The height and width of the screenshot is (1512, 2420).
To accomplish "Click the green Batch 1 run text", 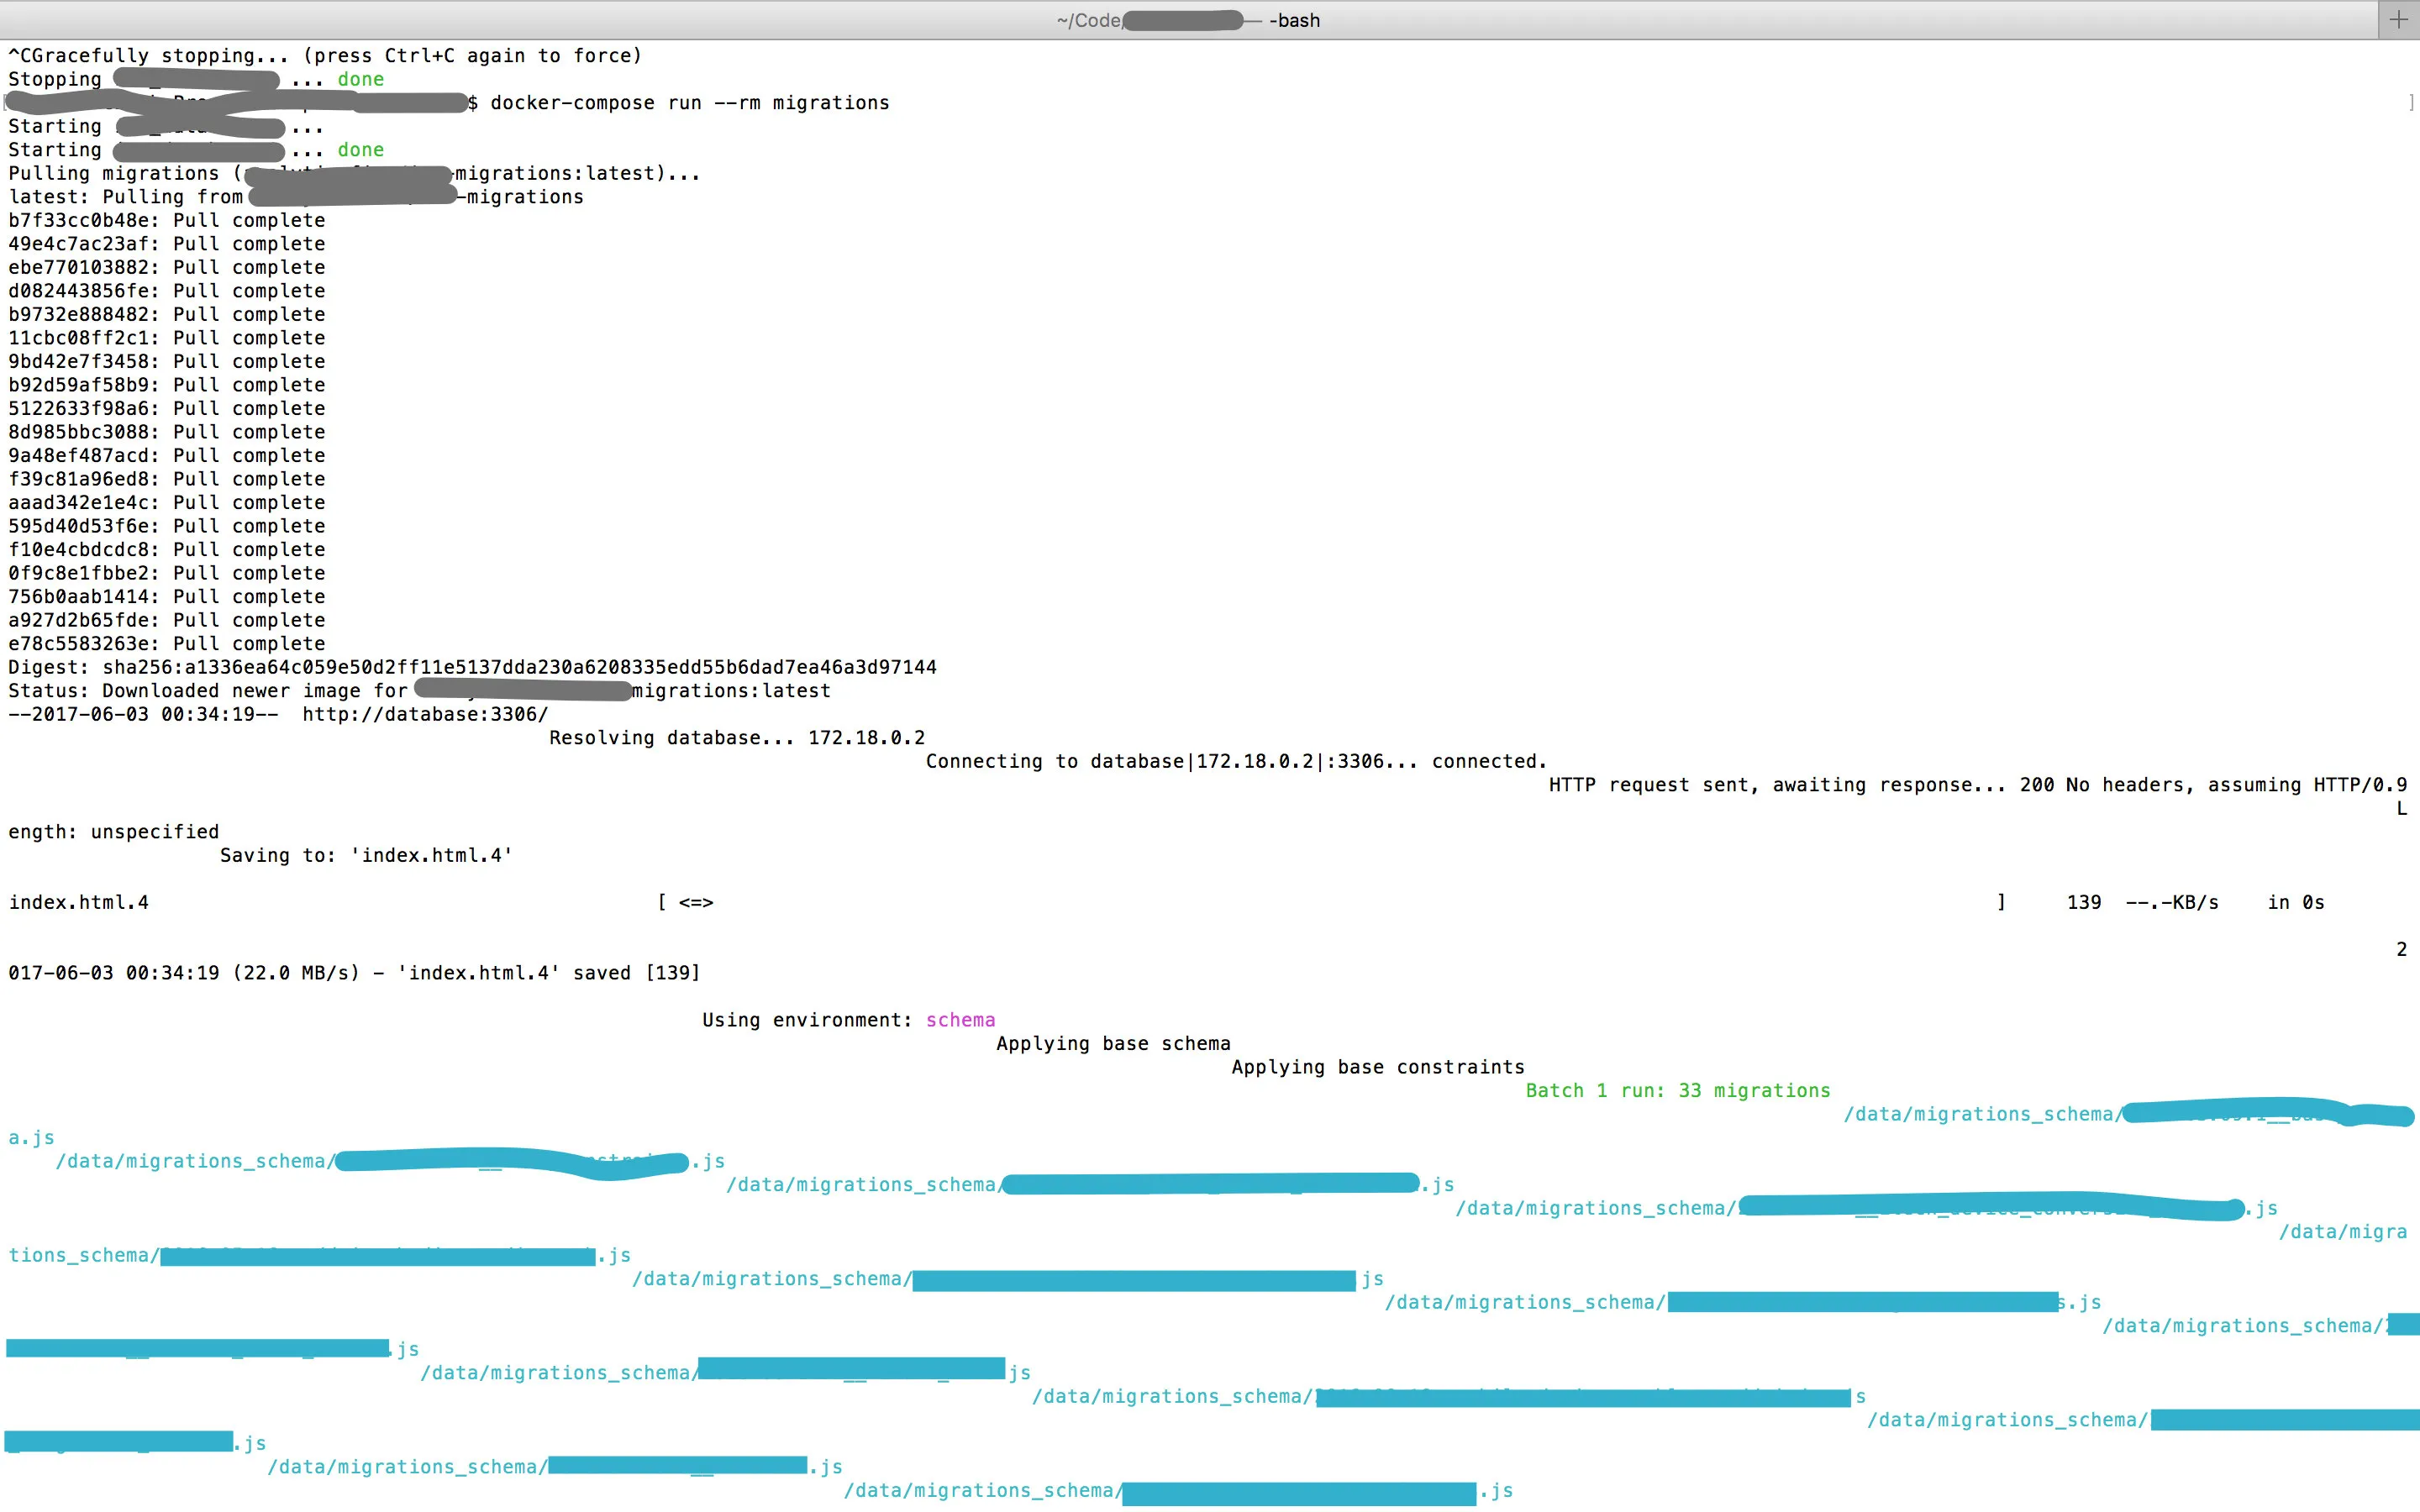I will click(1677, 1090).
